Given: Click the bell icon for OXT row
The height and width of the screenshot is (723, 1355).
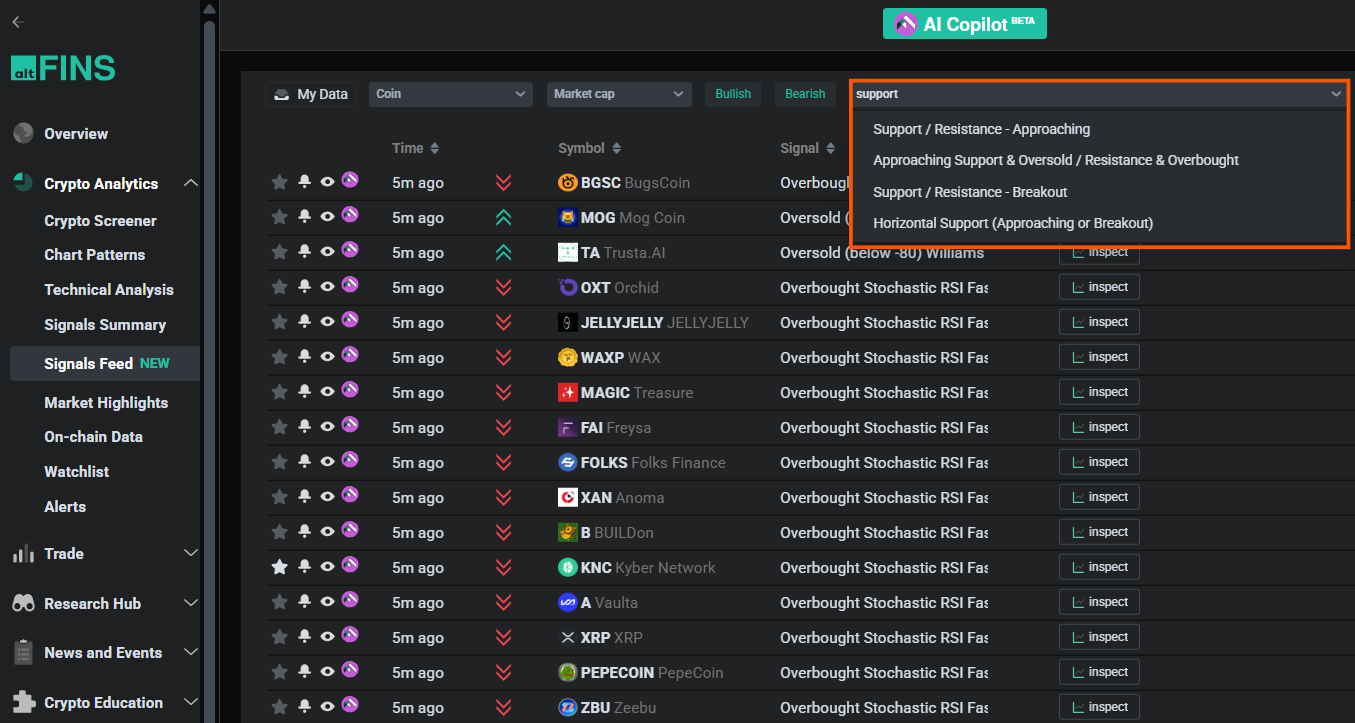Looking at the screenshot, I should click(x=304, y=287).
